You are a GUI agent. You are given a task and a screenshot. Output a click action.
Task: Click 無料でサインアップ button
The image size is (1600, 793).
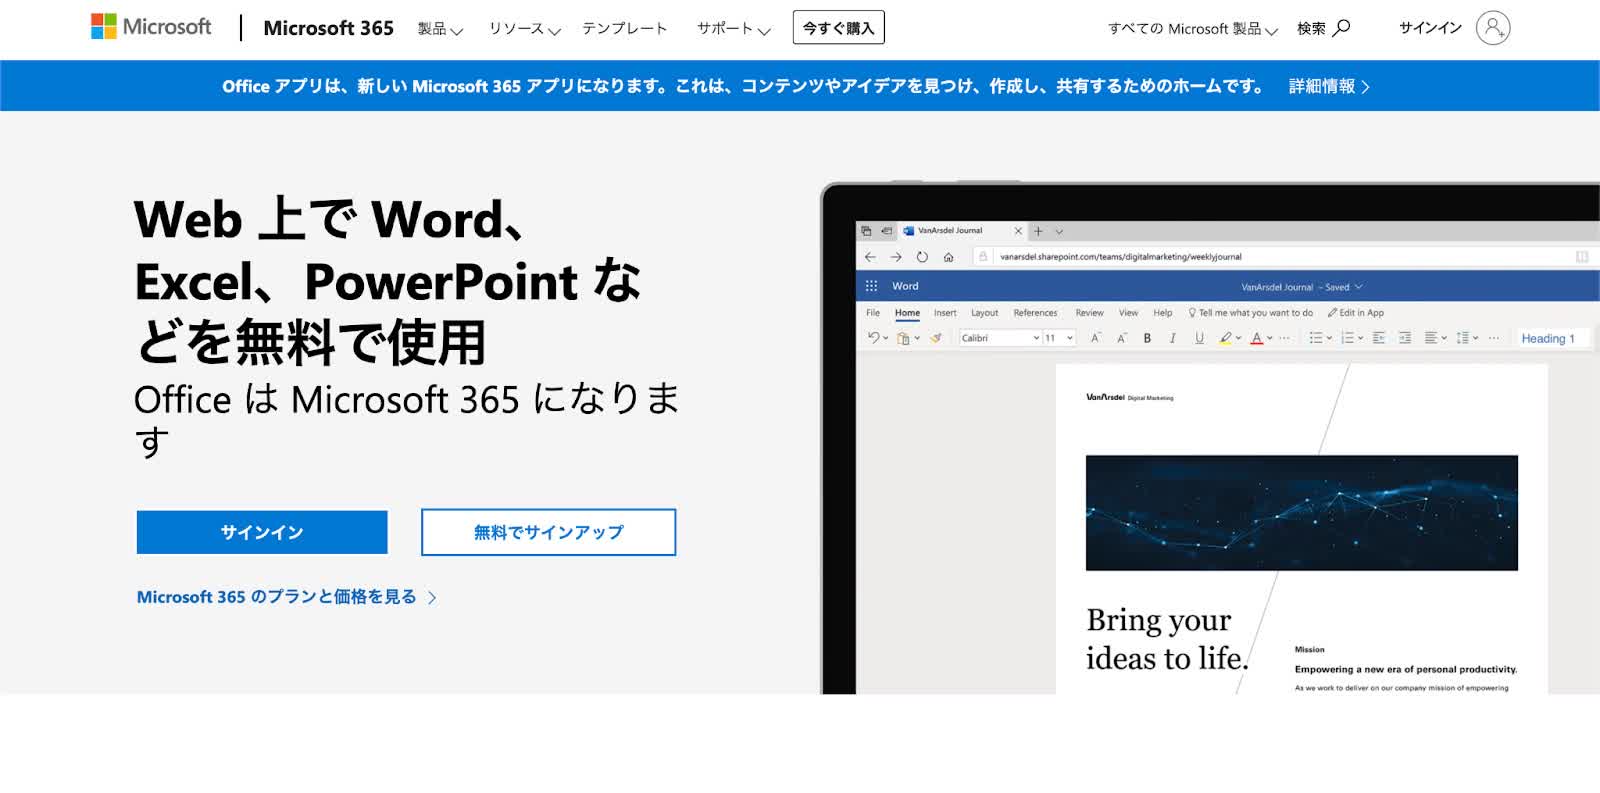tap(548, 532)
